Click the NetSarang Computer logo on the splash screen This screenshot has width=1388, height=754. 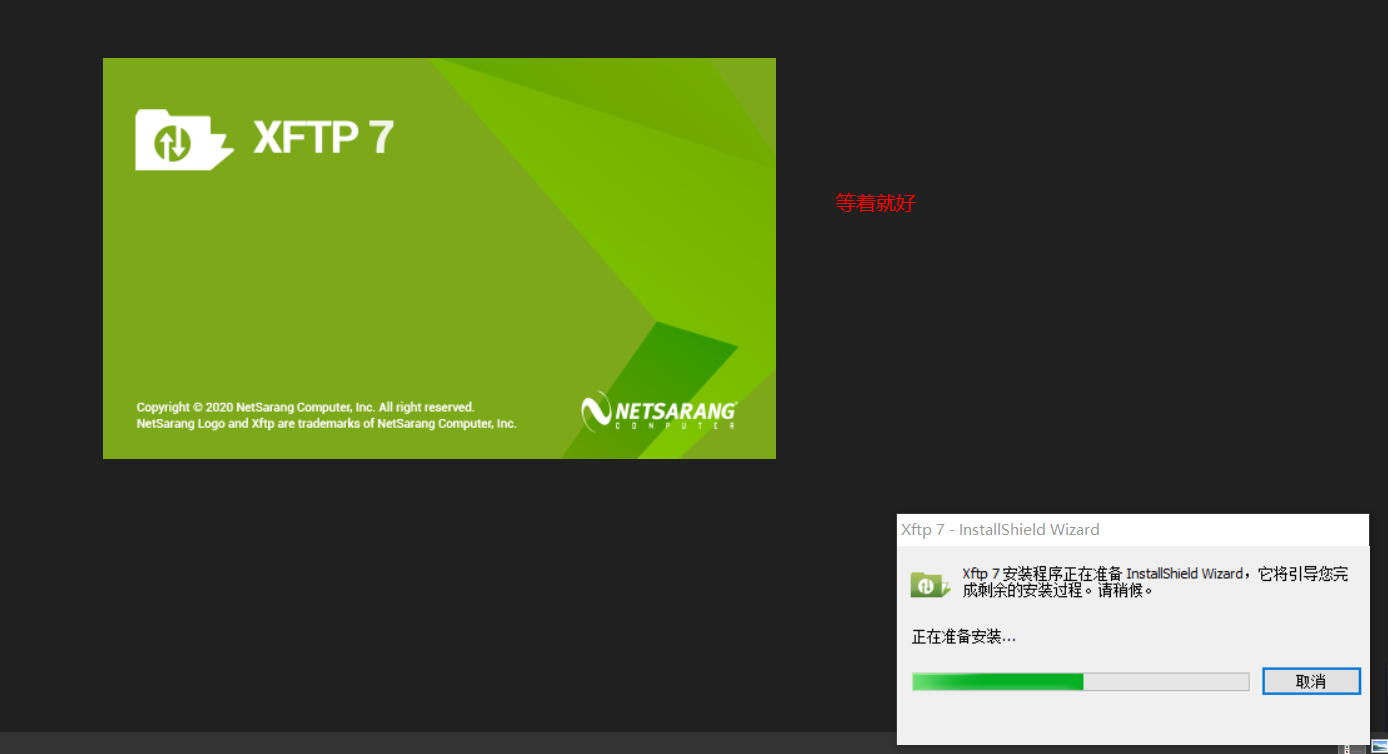coord(659,411)
